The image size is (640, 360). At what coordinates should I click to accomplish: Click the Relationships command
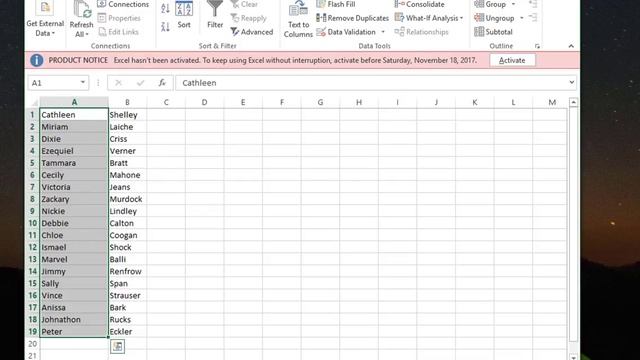coord(421,32)
